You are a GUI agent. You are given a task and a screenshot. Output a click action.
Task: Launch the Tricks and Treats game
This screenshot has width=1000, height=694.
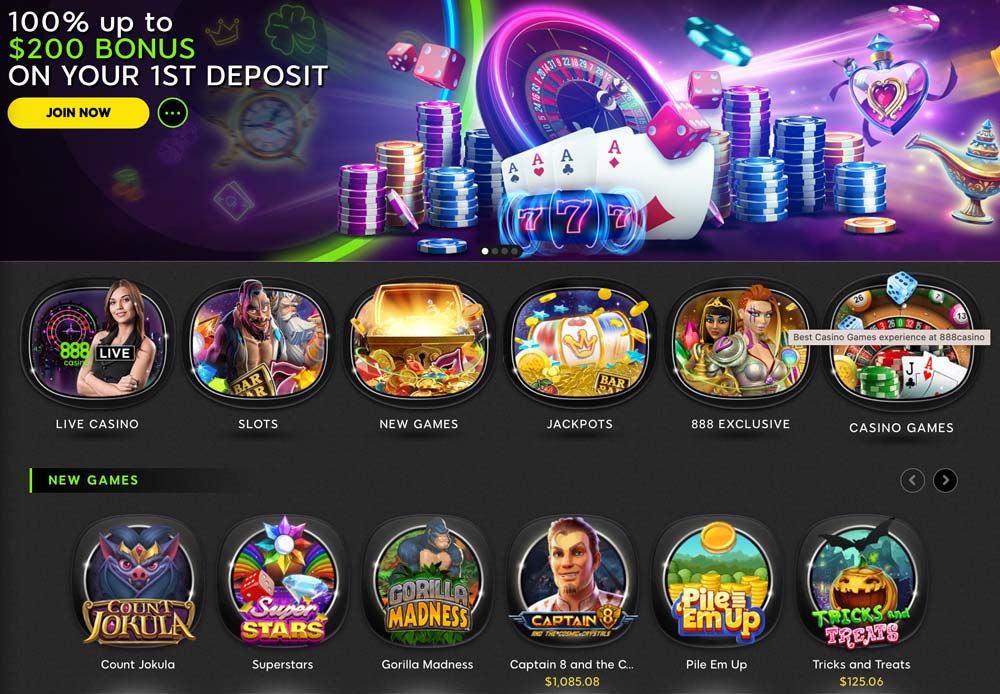pos(862,582)
